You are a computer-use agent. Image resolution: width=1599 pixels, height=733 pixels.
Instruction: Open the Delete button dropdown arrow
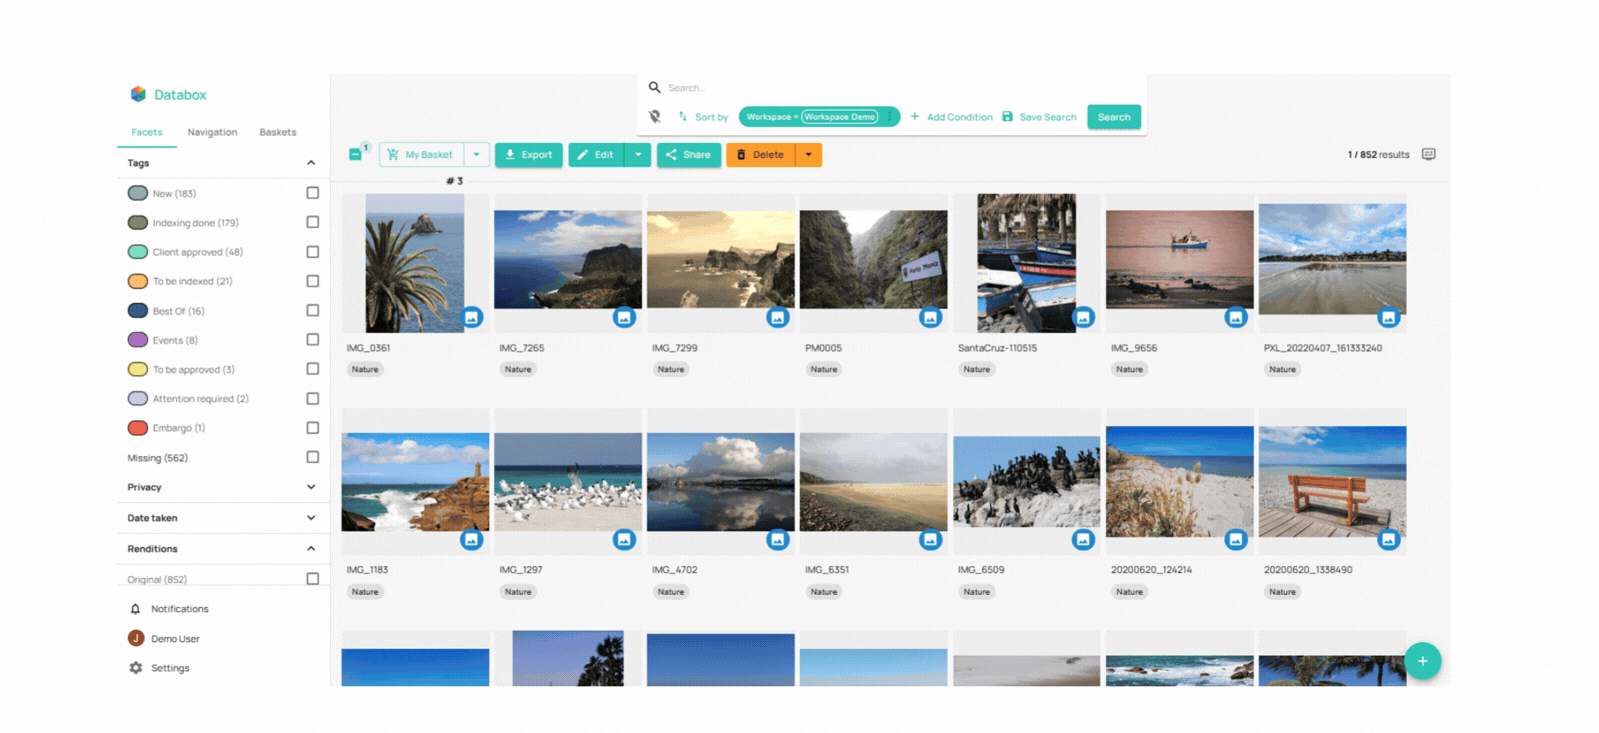(x=809, y=155)
